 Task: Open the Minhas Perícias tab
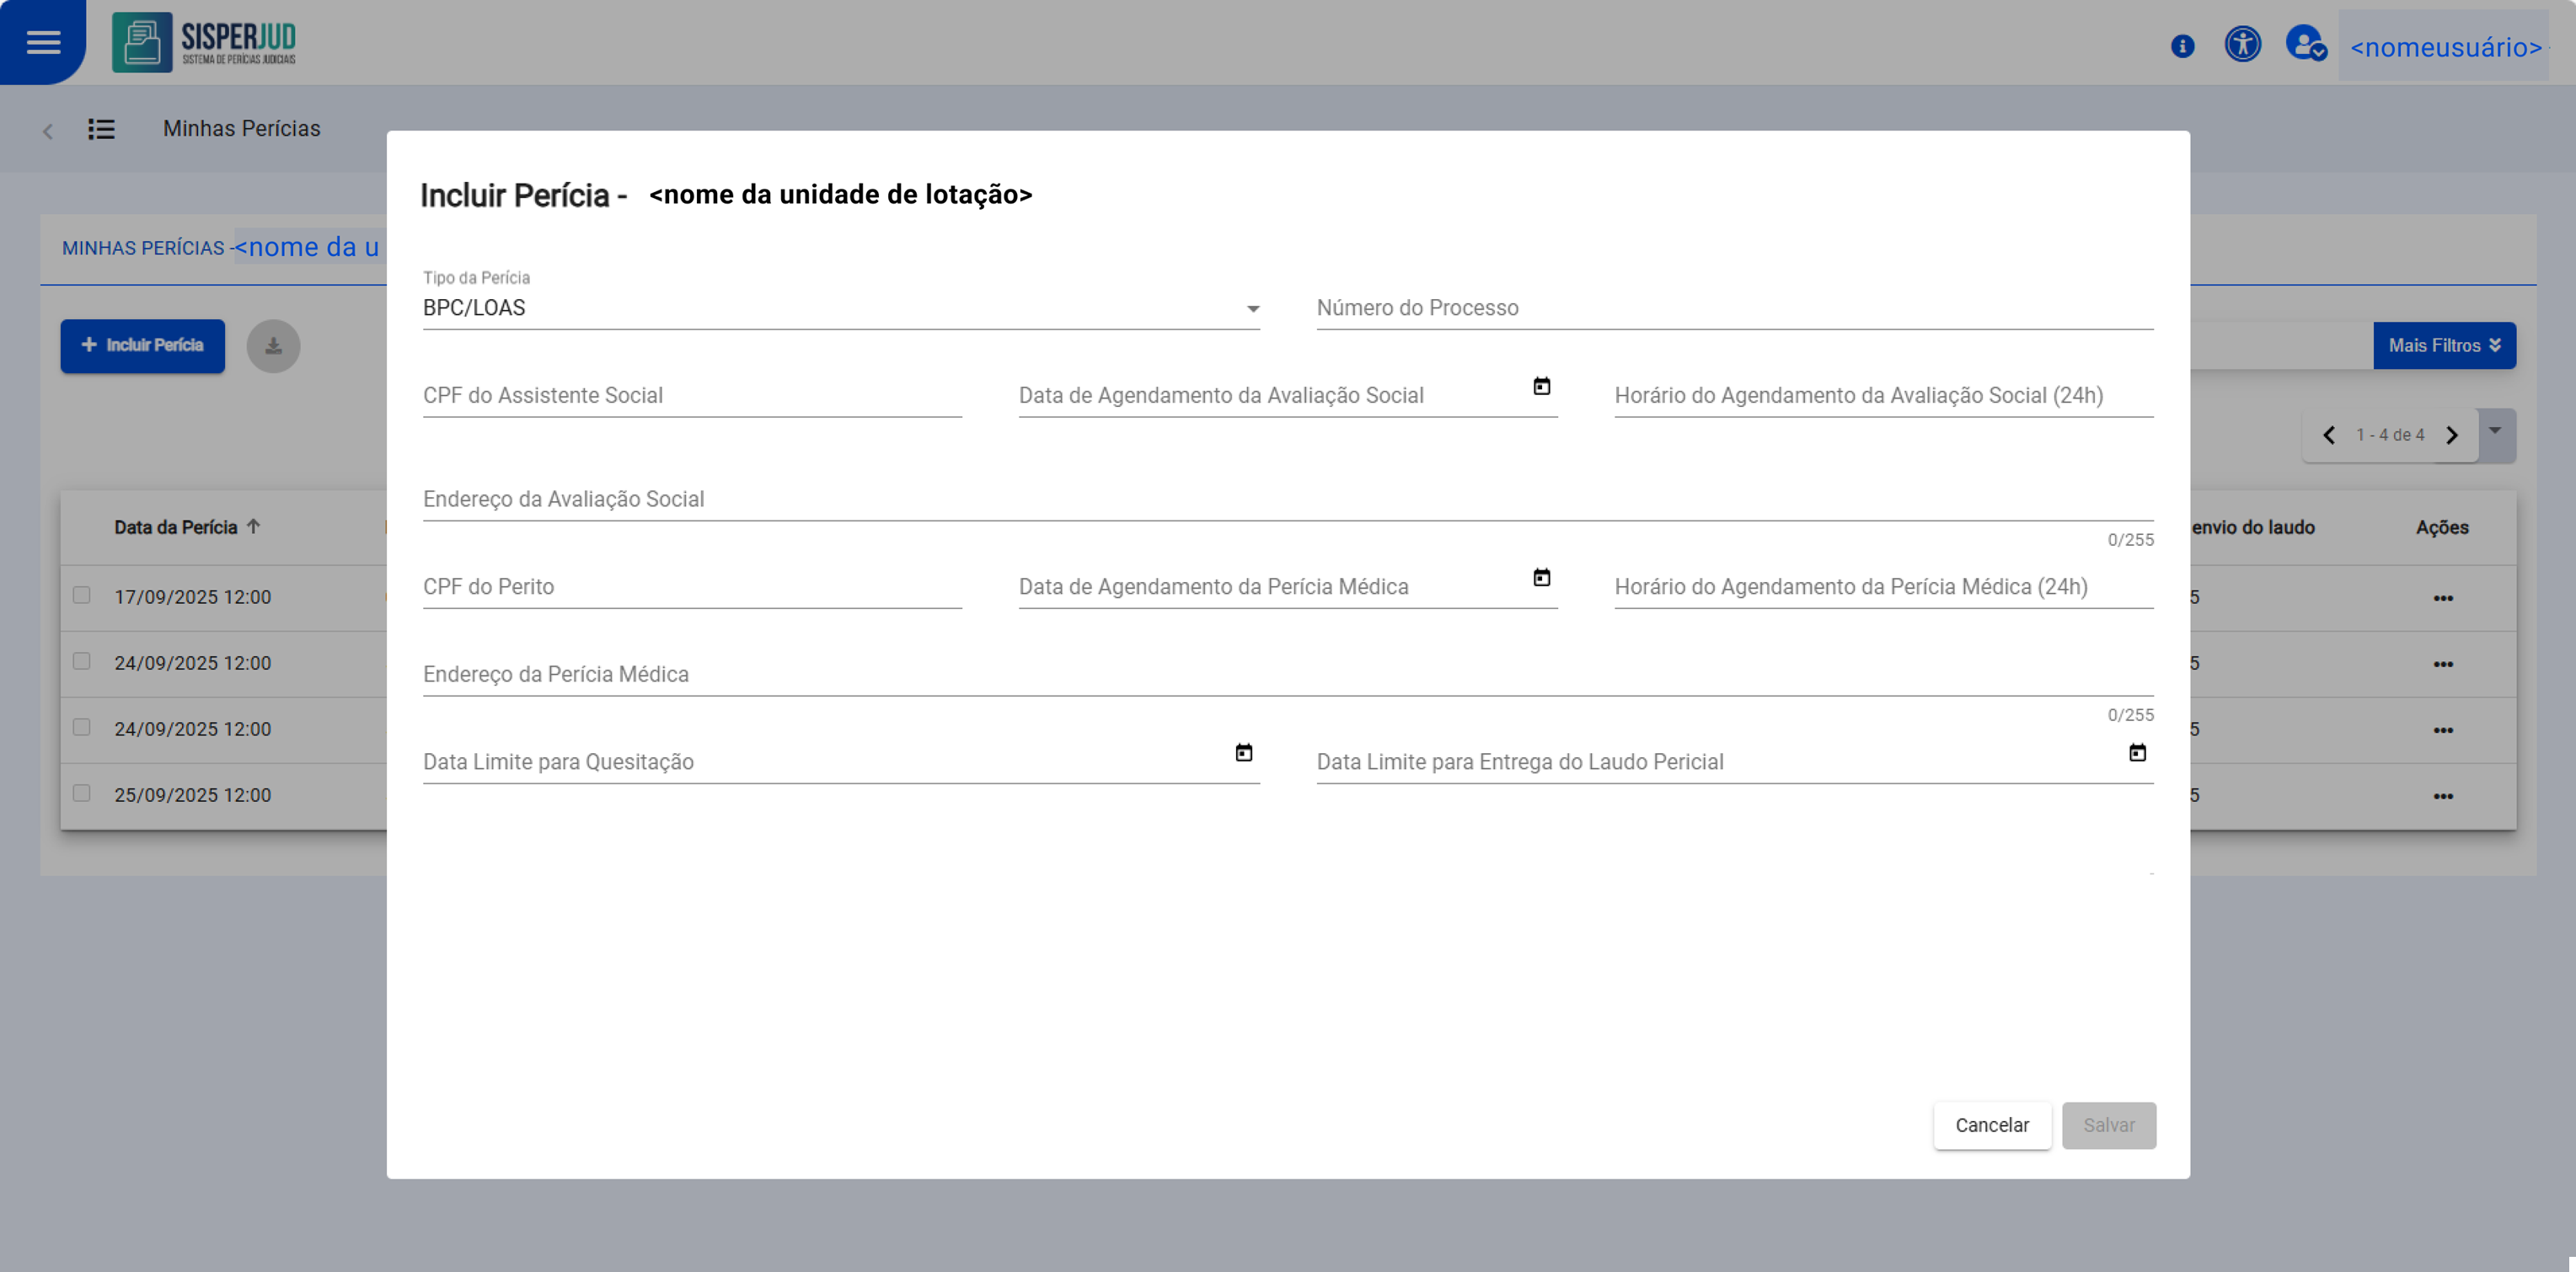tap(143, 248)
